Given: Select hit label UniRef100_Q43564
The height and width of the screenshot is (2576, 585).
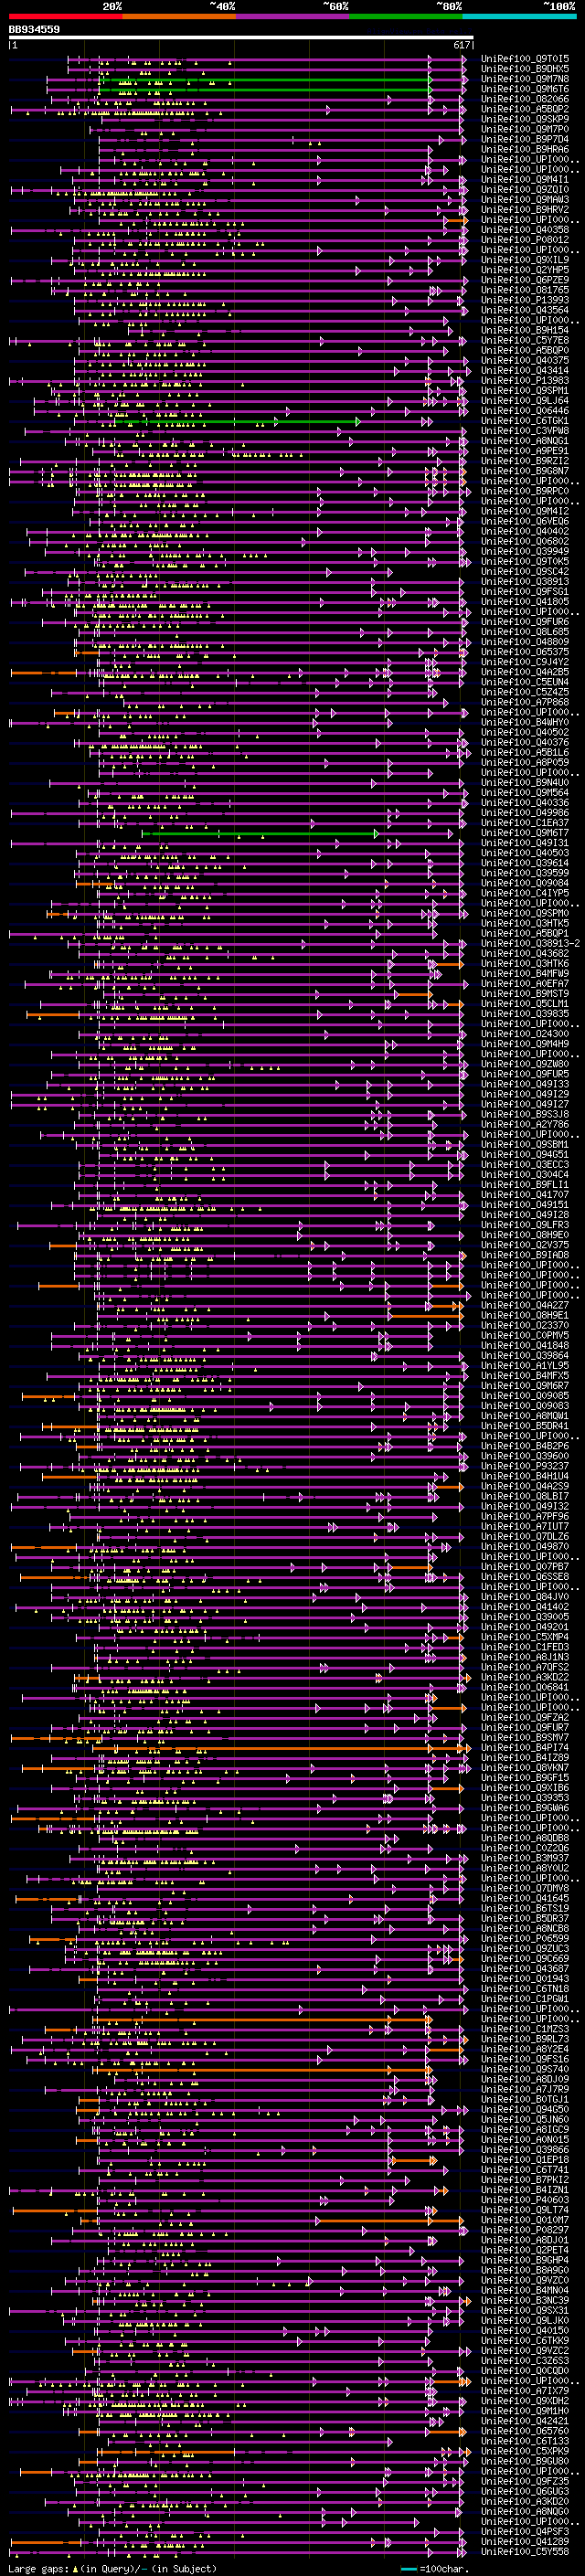Looking at the screenshot, I should point(524,310).
